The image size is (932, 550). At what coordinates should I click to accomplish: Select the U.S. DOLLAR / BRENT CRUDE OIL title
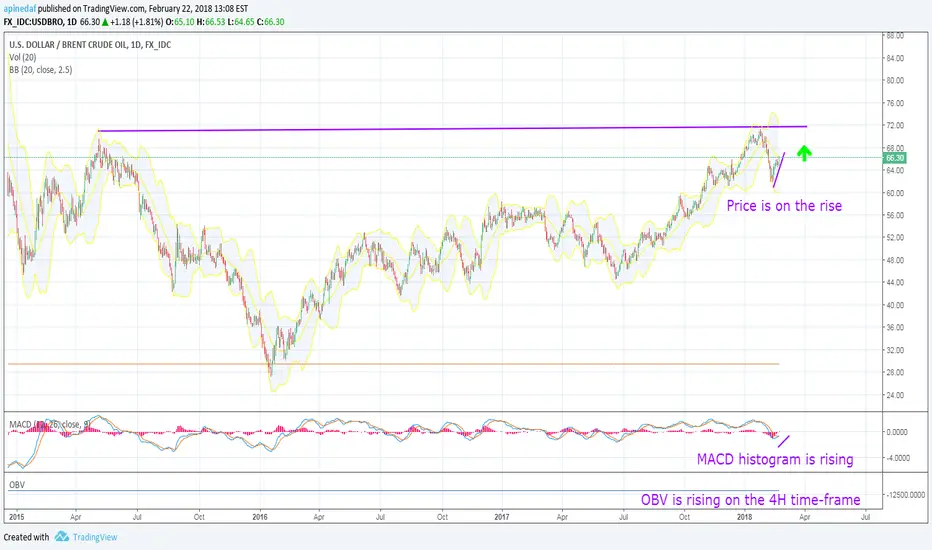click(x=90, y=45)
